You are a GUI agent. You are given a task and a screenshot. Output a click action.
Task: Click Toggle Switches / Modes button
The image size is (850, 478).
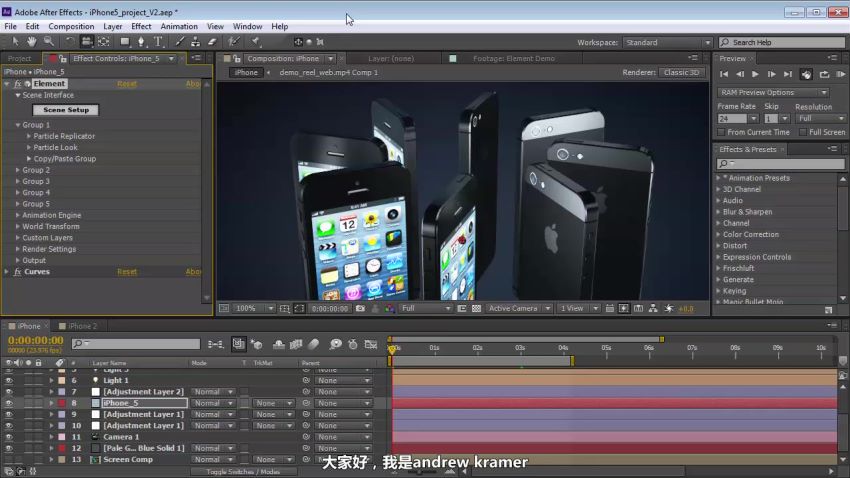[x=243, y=471]
